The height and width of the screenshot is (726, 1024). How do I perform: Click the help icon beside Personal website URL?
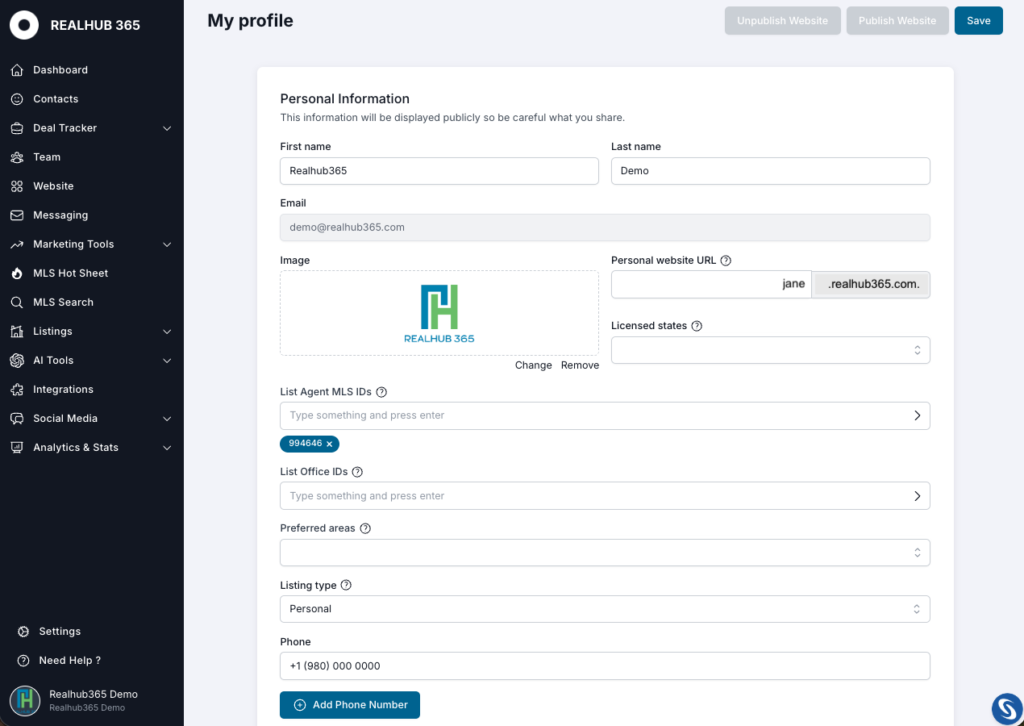tap(726, 260)
